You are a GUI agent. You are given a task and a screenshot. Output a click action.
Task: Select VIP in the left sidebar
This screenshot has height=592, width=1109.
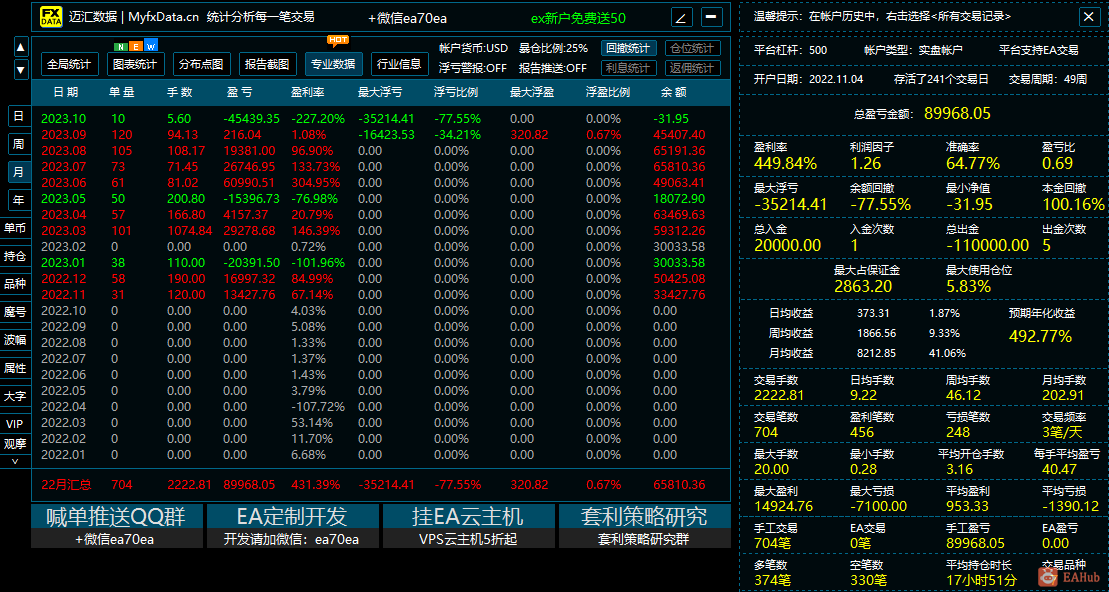click(16, 424)
